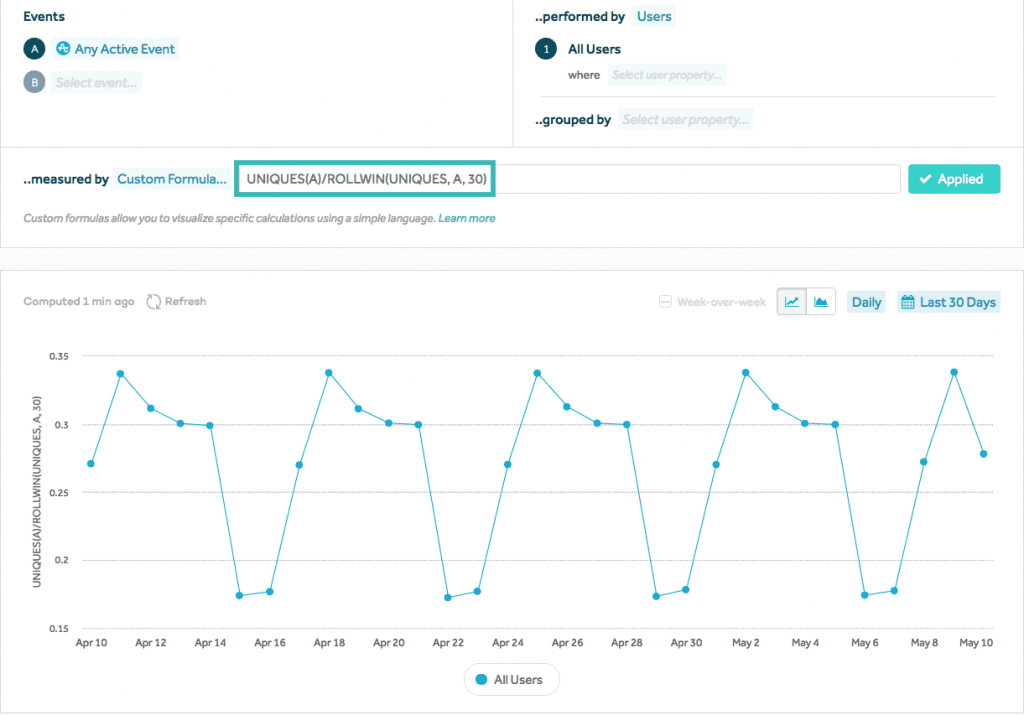Click event badge B

35,83
